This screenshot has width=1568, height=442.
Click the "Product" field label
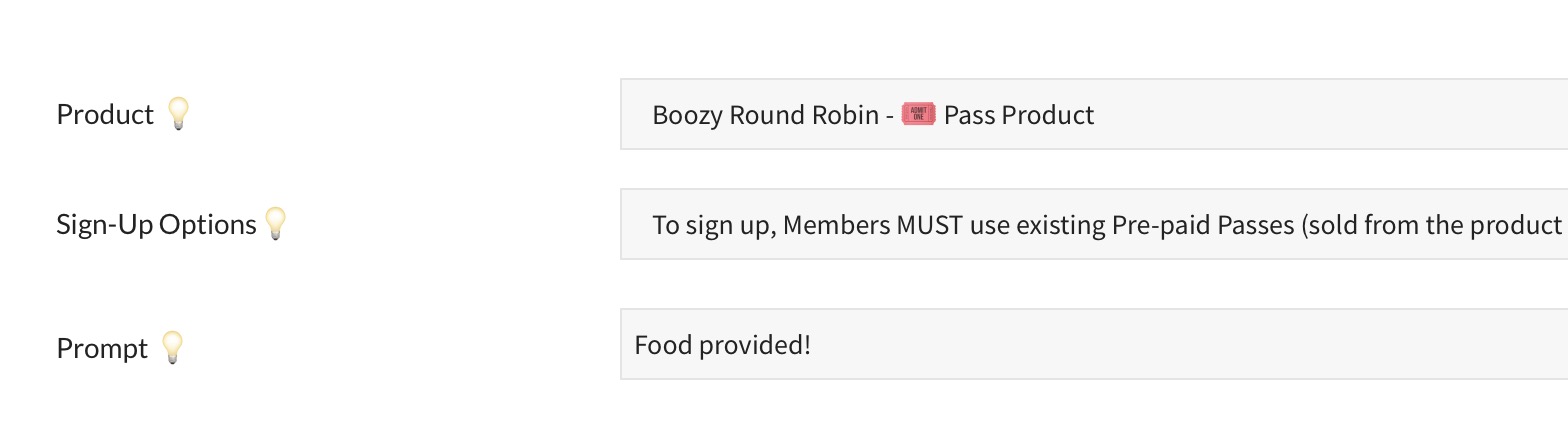(x=105, y=114)
